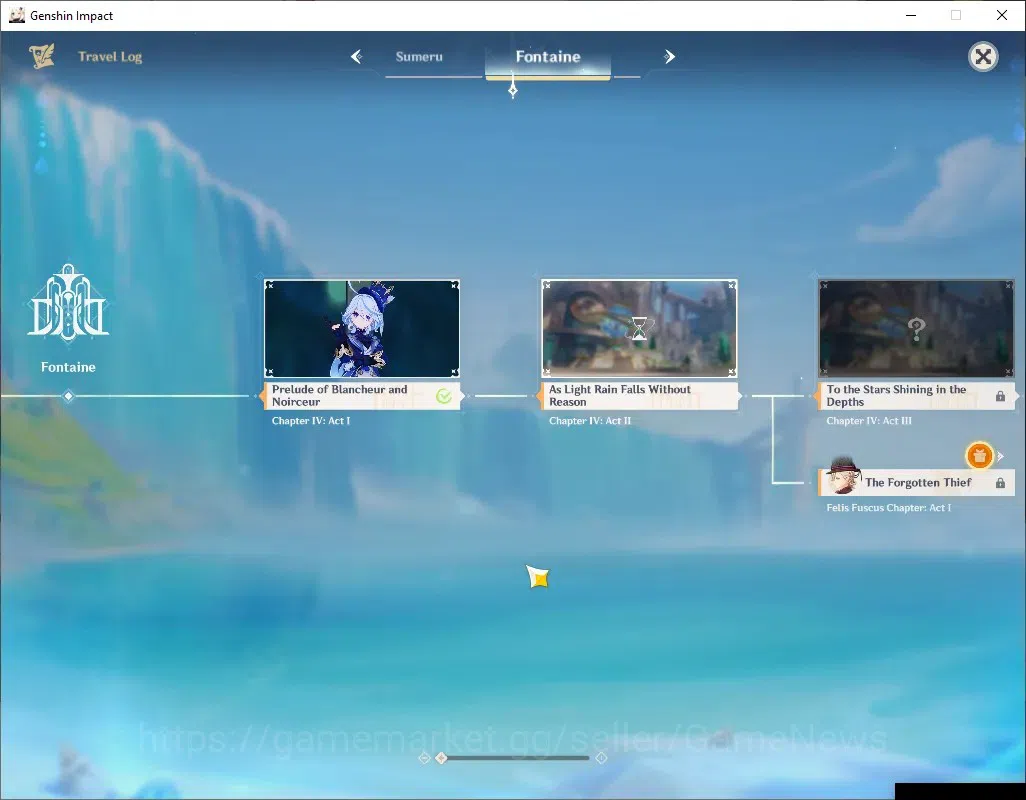Open the Prelude of Blancheur and Noirceur thumbnail
This screenshot has height=800, width=1026.
[x=362, y=328]
